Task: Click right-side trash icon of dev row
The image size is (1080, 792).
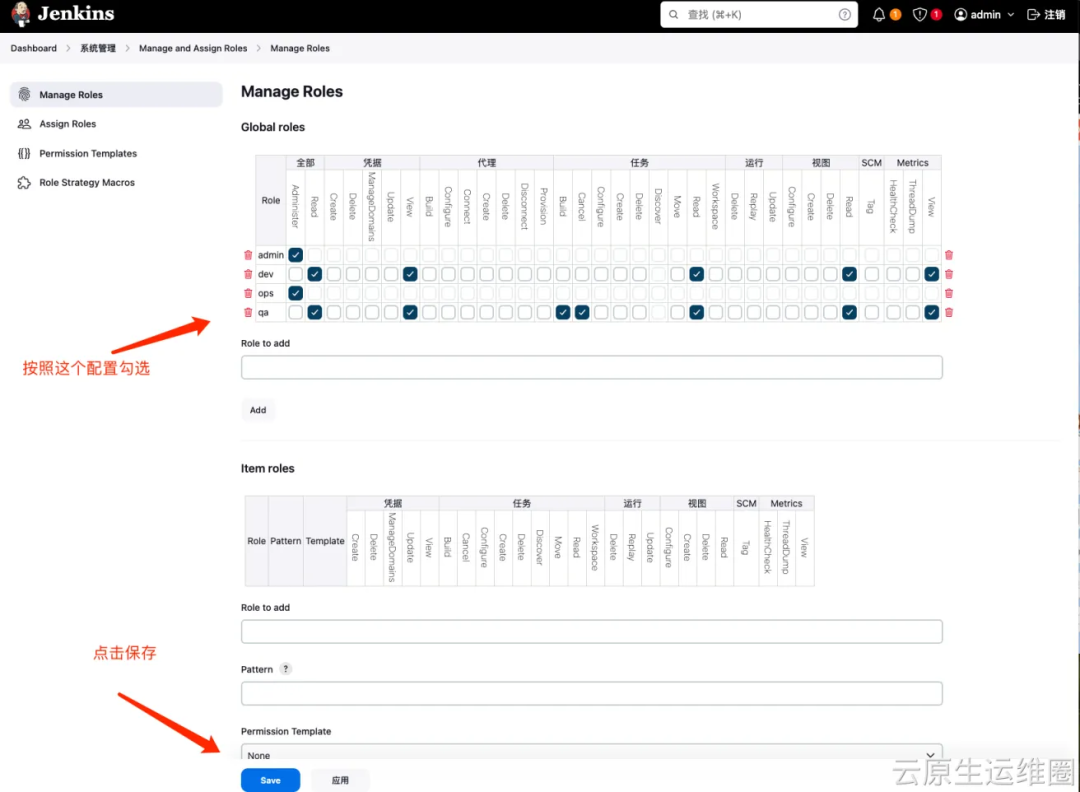Action: [x=948, y=274]
